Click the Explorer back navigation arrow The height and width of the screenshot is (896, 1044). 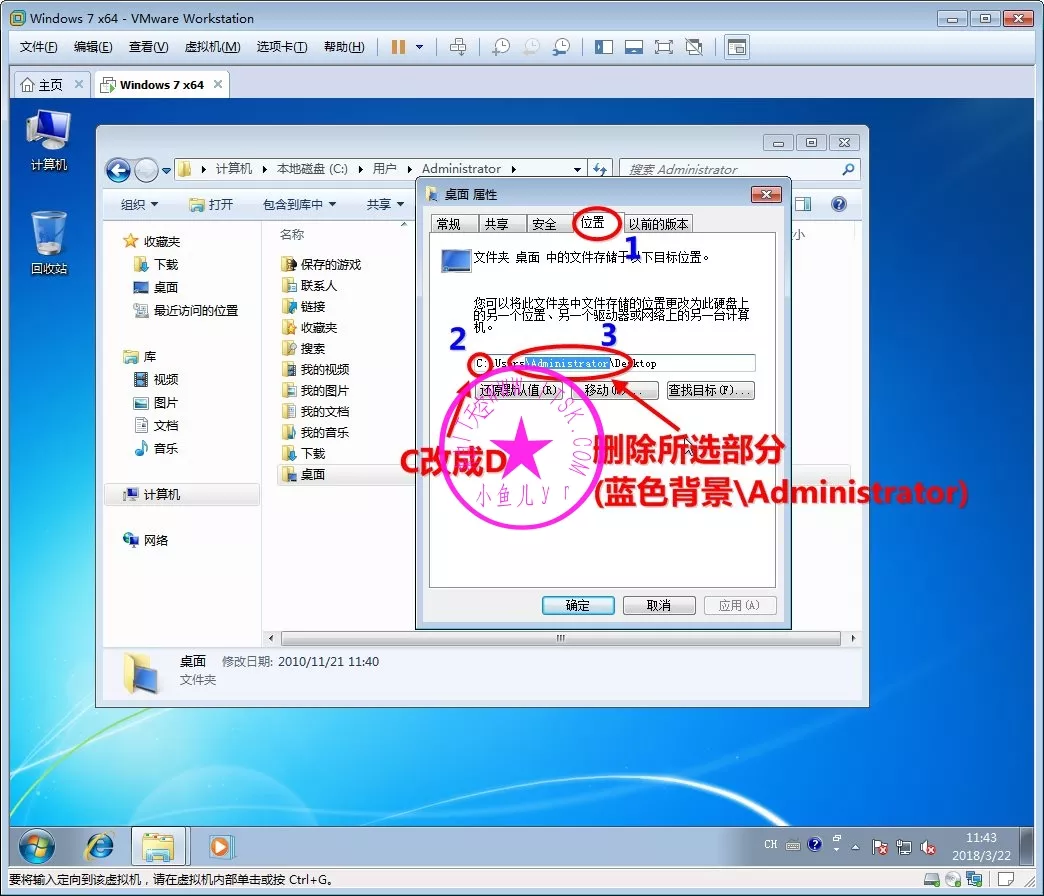click(118, 170)
